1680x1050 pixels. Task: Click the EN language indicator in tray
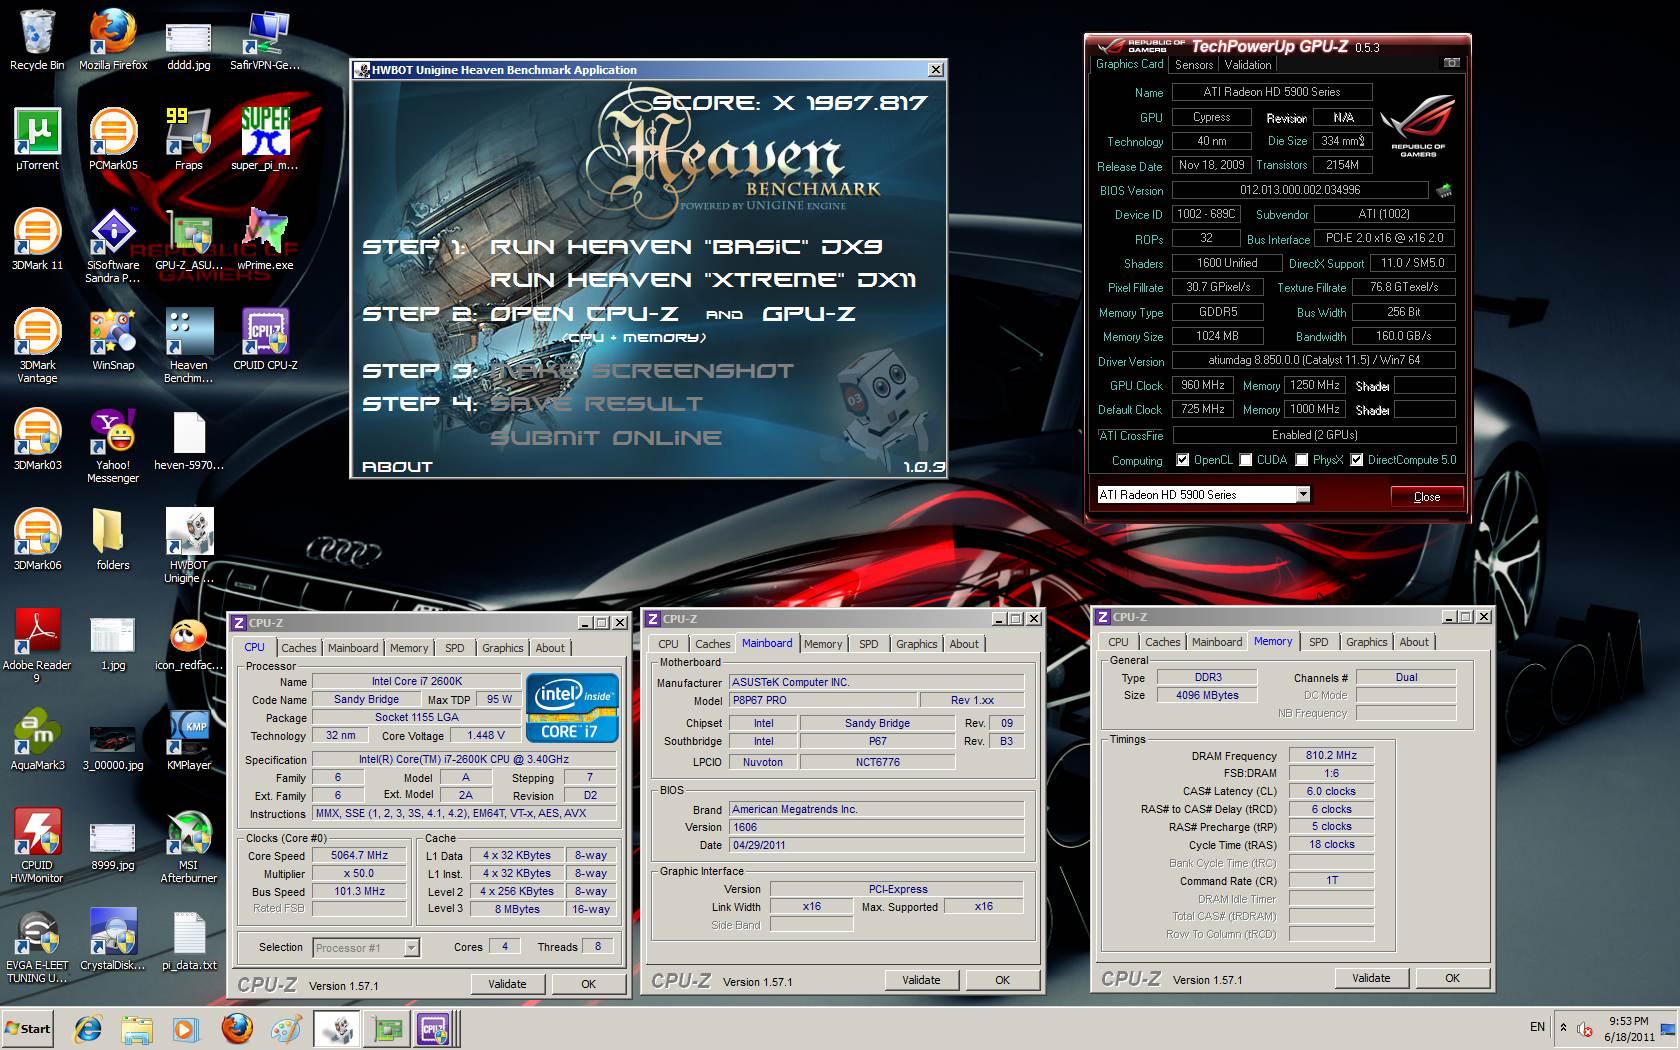click(1537, 1027)
